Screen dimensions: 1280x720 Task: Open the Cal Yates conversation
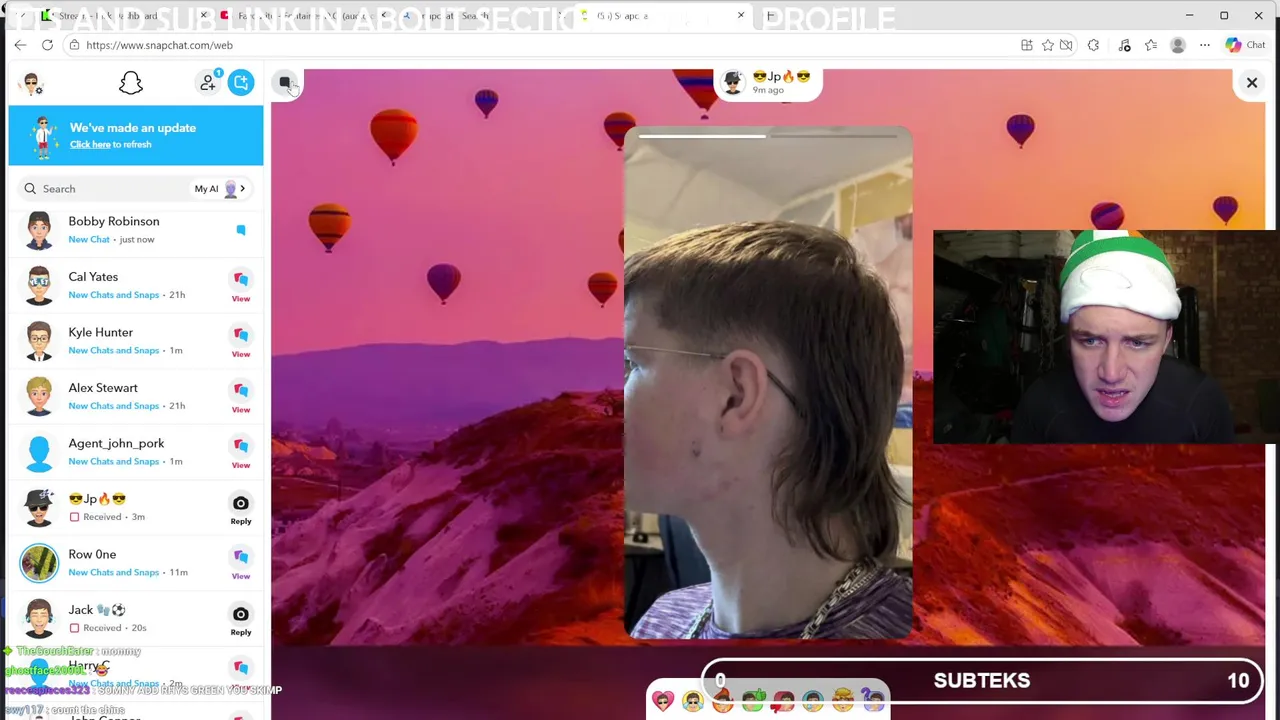[x=136, y=285]
